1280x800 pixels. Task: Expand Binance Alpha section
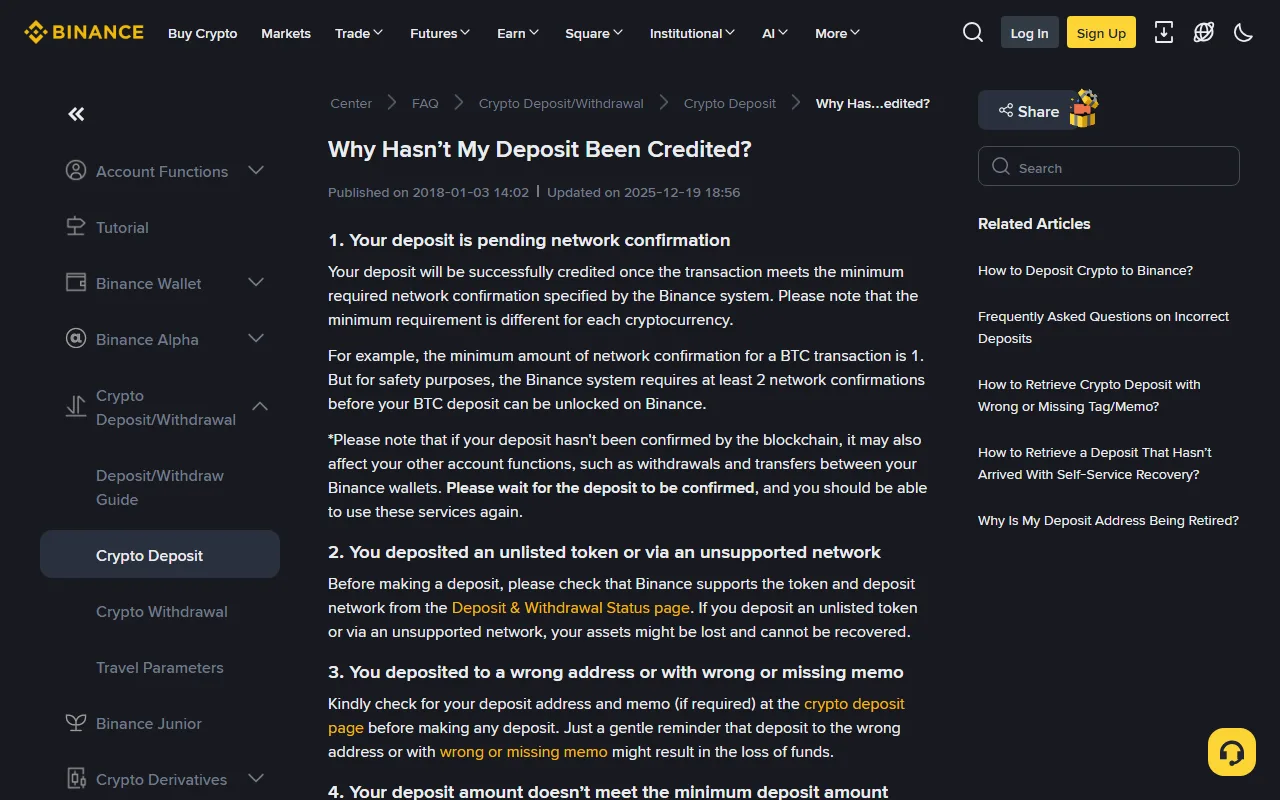[256, 338]
